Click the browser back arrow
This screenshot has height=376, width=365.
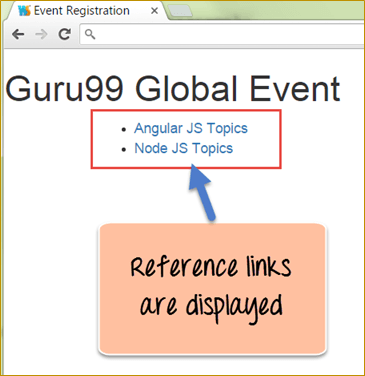[18, 34]
